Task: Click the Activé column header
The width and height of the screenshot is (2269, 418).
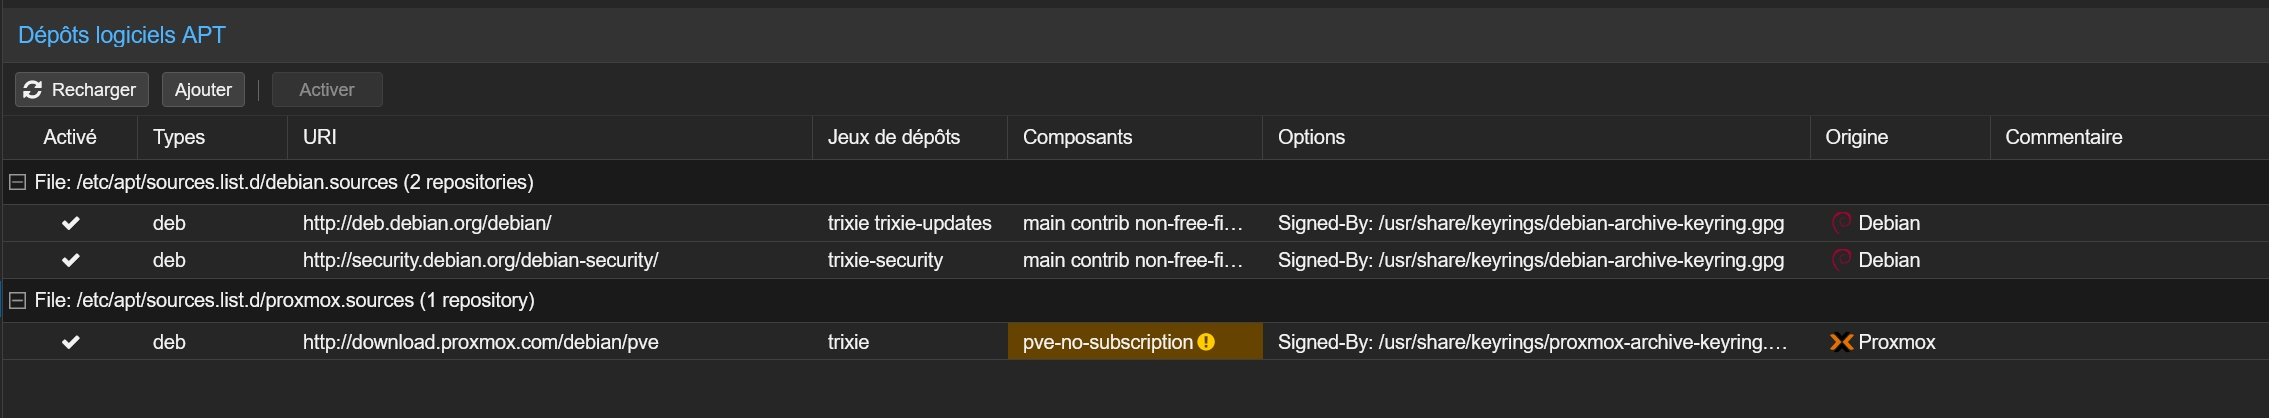Action: 70,137
